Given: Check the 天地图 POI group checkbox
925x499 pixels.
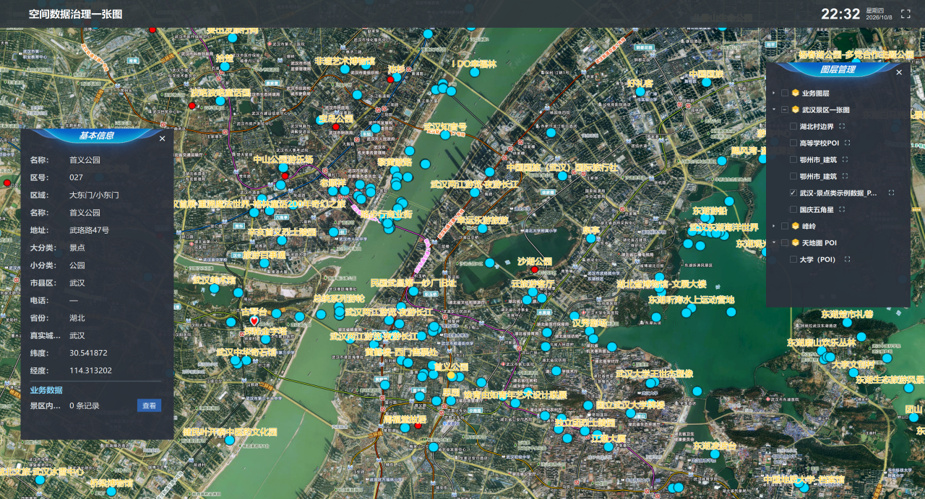Looking at the screenshot, I should click(785, 242).
